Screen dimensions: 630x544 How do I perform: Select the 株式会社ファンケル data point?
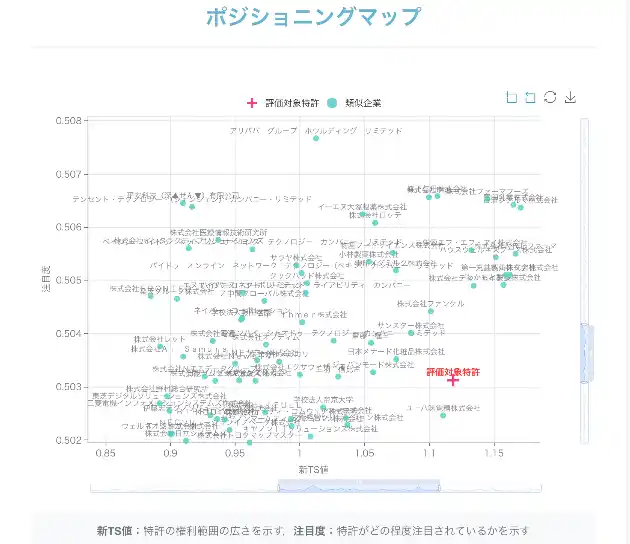(x=431, y=311)
